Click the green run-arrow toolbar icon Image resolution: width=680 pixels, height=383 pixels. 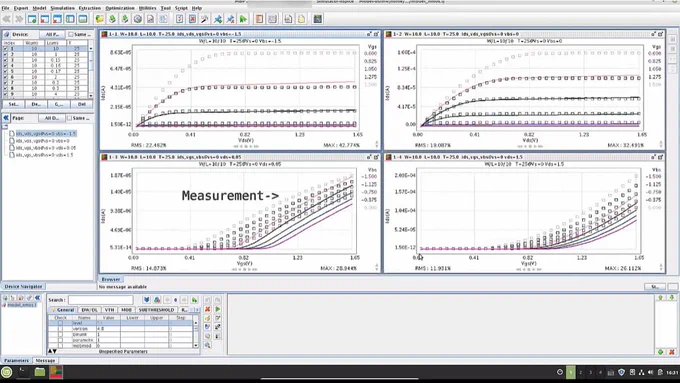[243, 19]
